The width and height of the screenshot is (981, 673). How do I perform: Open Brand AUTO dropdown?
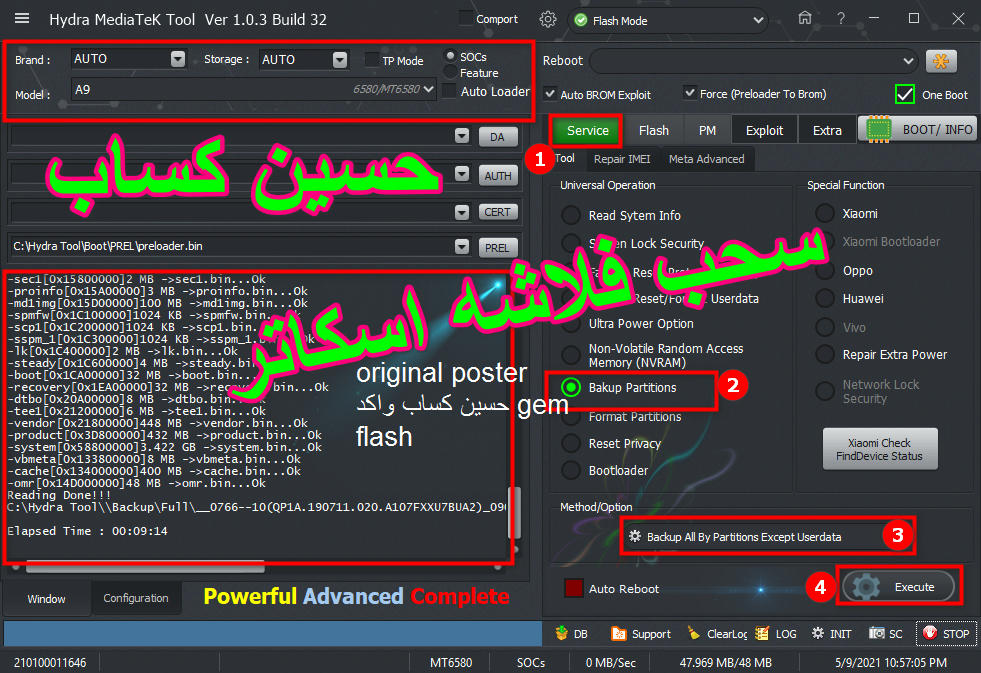tap(178, 59)
